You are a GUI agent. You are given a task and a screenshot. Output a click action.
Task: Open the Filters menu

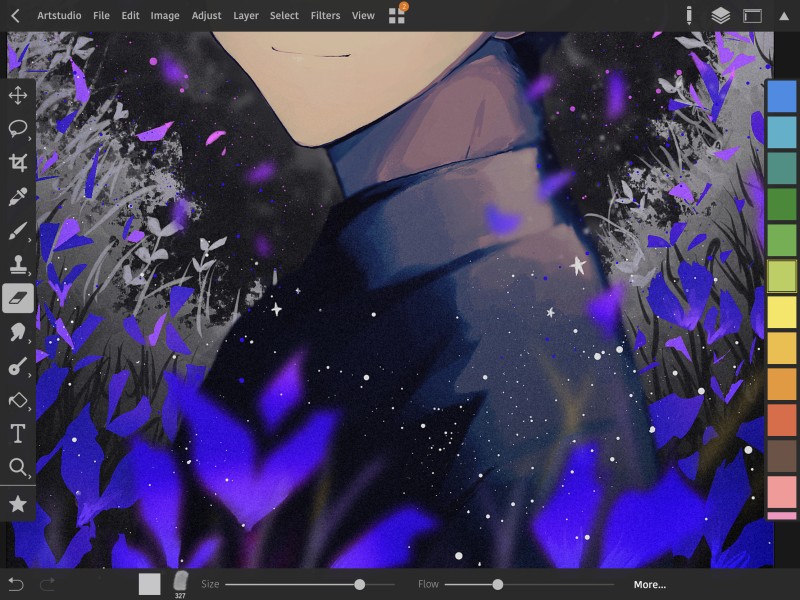(x=325, y=16)
